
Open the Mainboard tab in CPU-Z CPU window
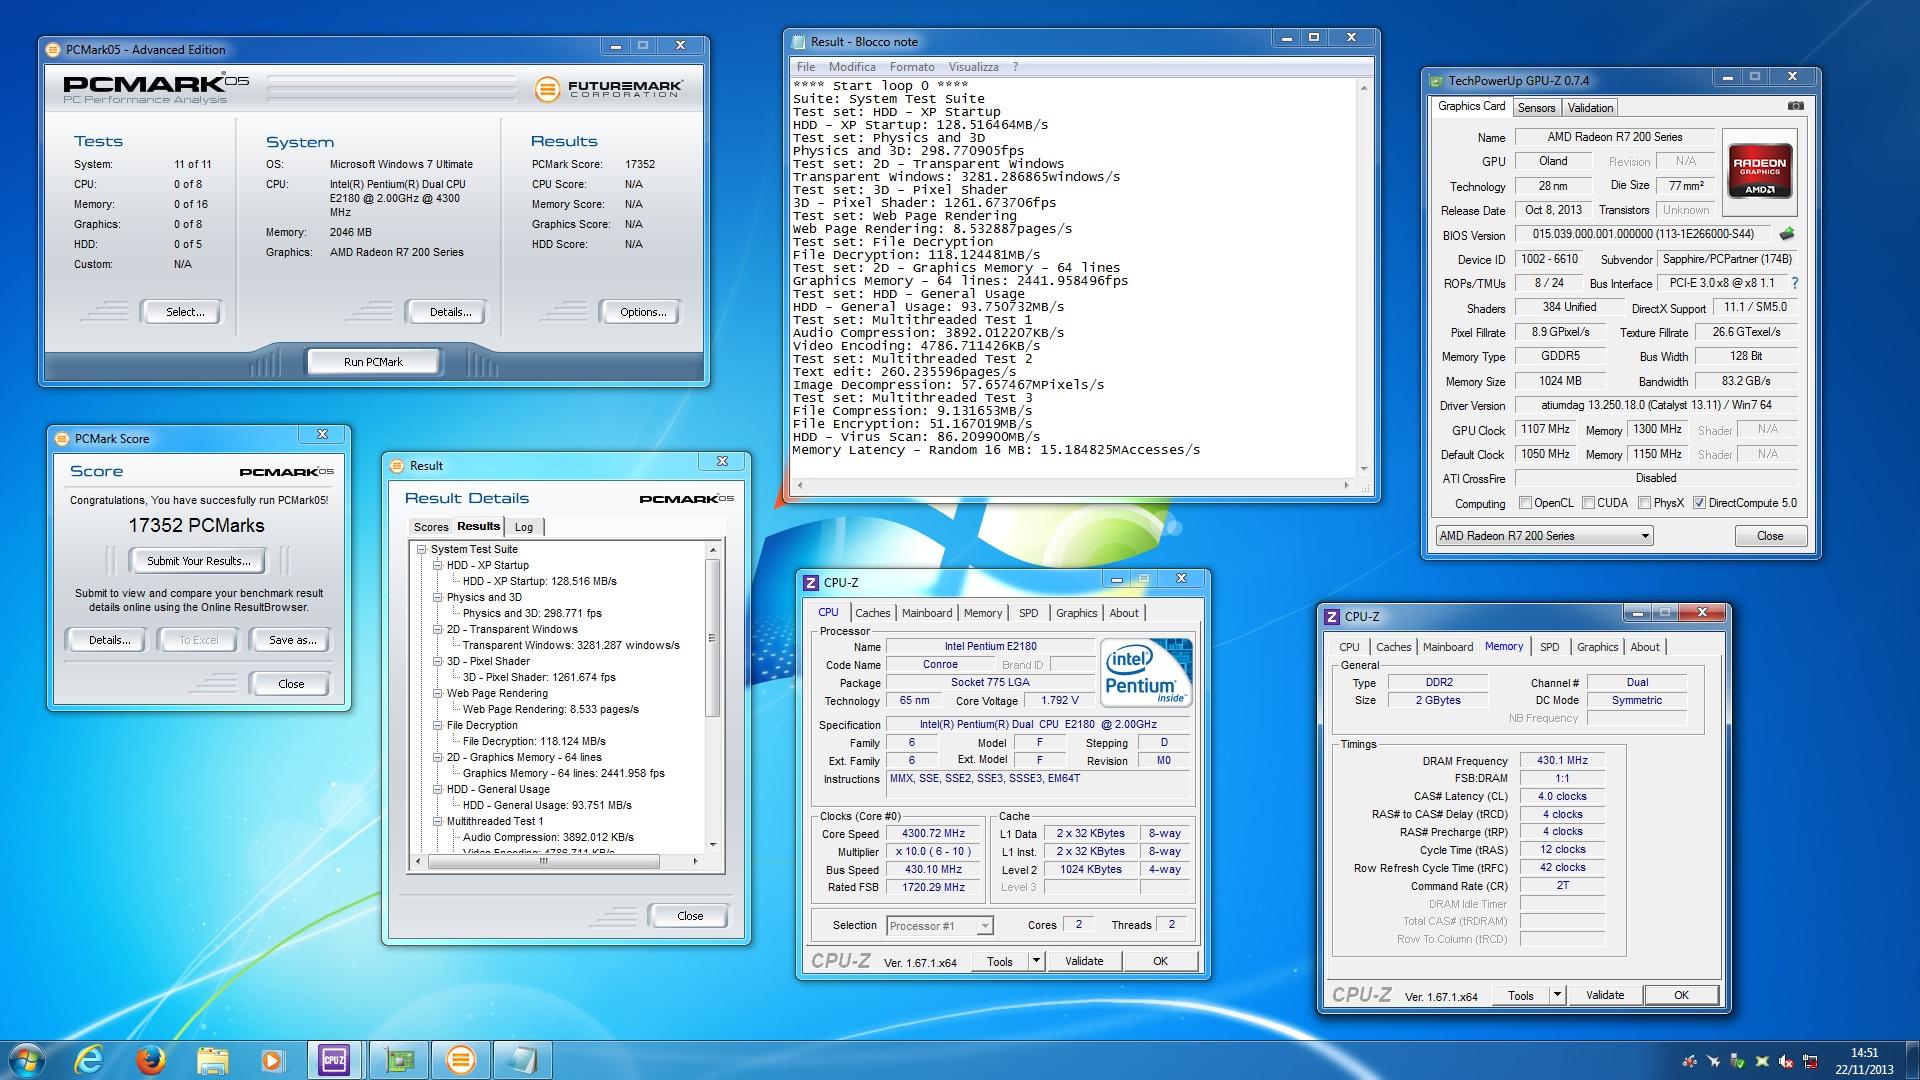tap(927, 613)
